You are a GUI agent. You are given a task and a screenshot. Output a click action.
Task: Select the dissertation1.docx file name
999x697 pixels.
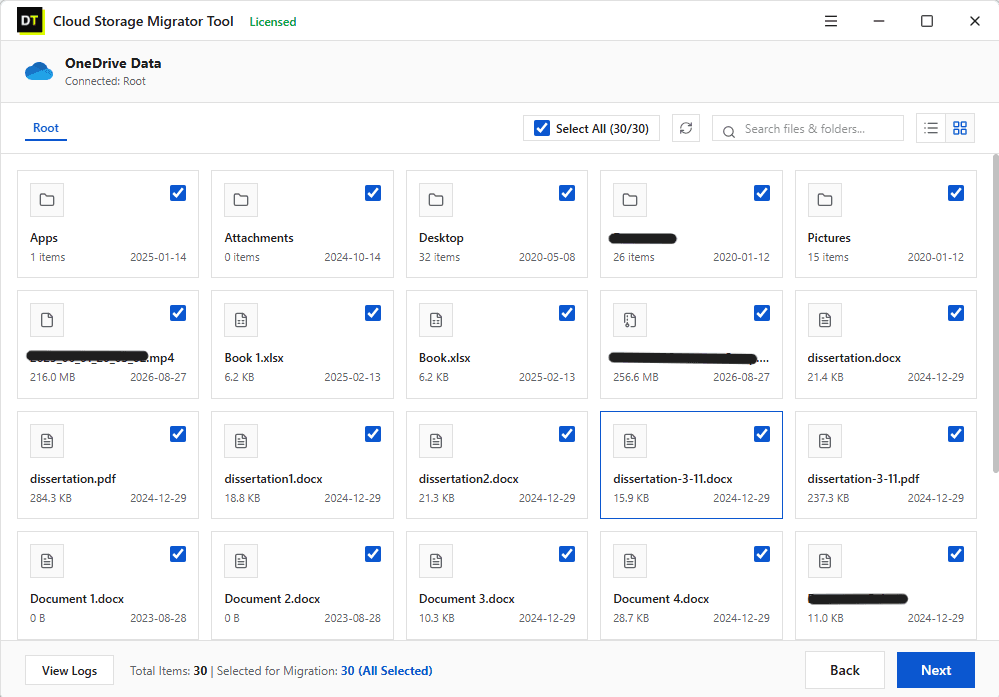tap(273, 478)
